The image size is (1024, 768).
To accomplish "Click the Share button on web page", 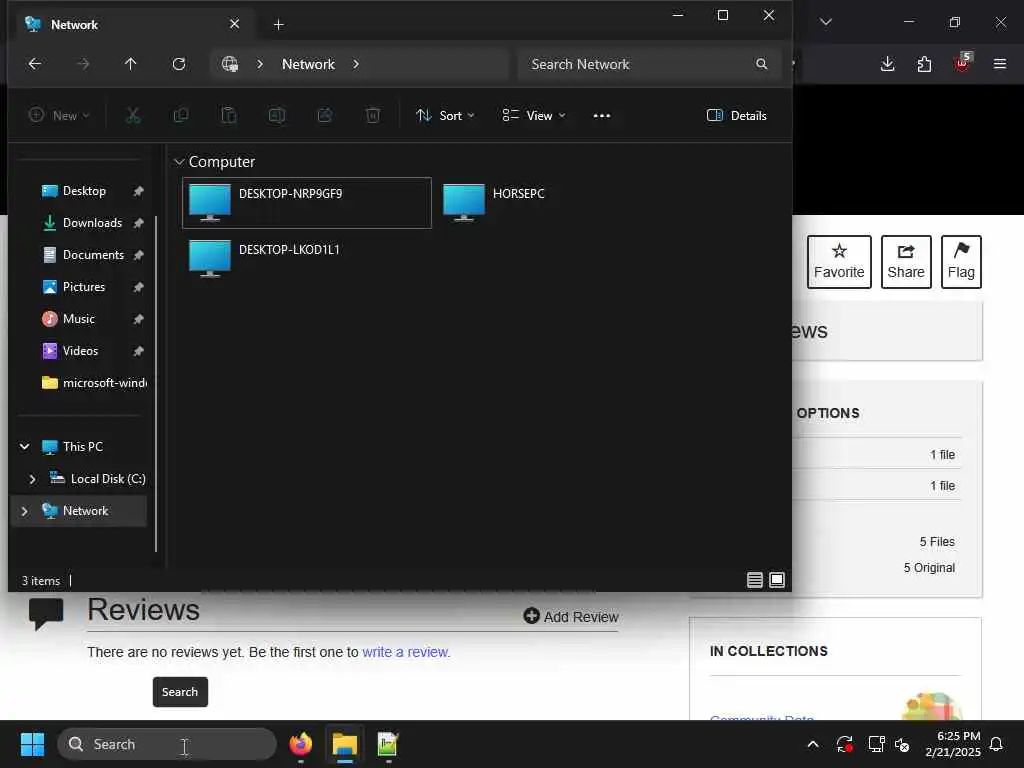I will click(x=905, y=262).
